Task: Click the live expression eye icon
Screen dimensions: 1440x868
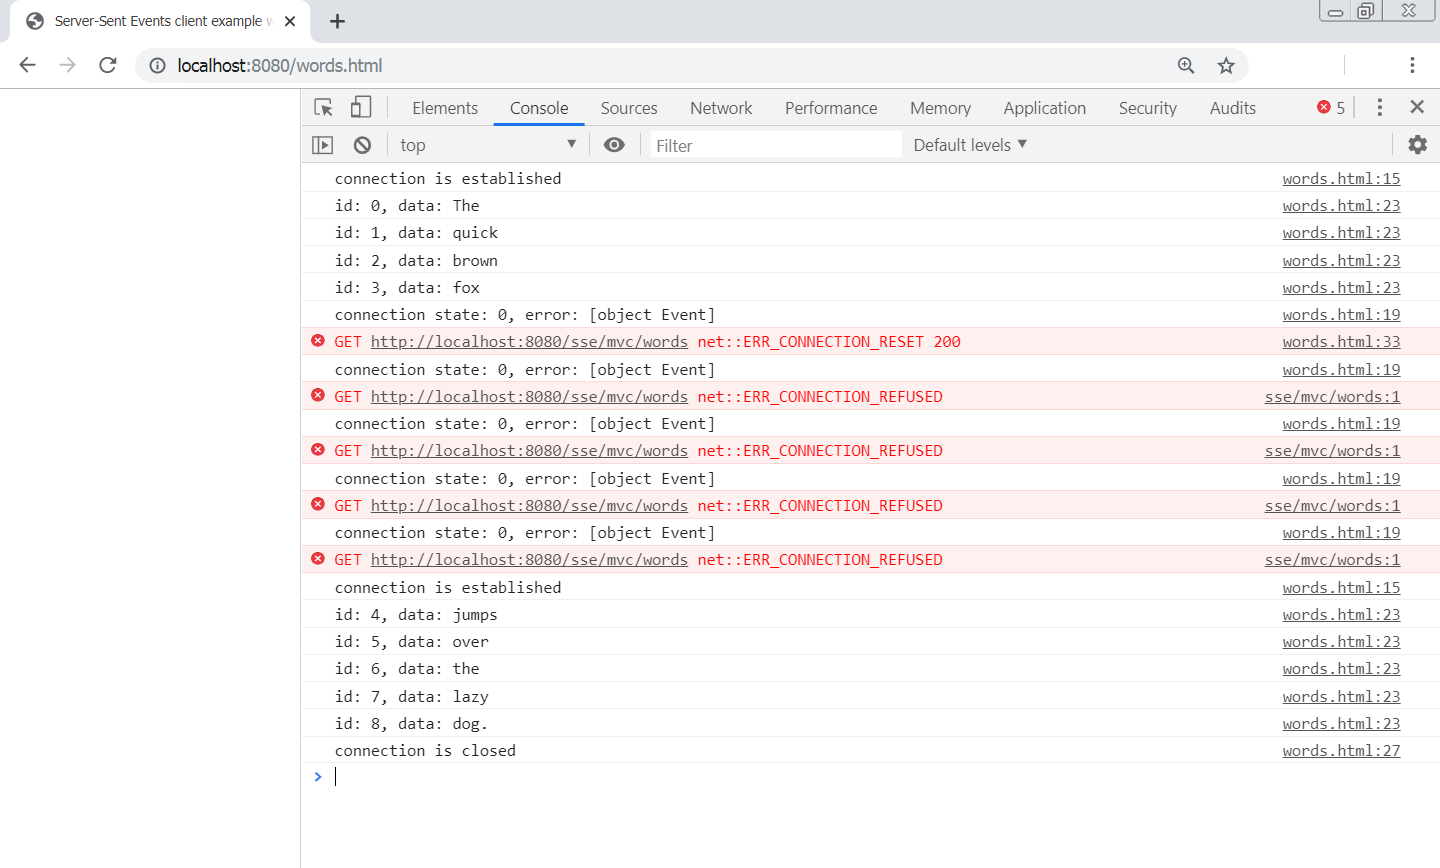Action: [614, 145]
